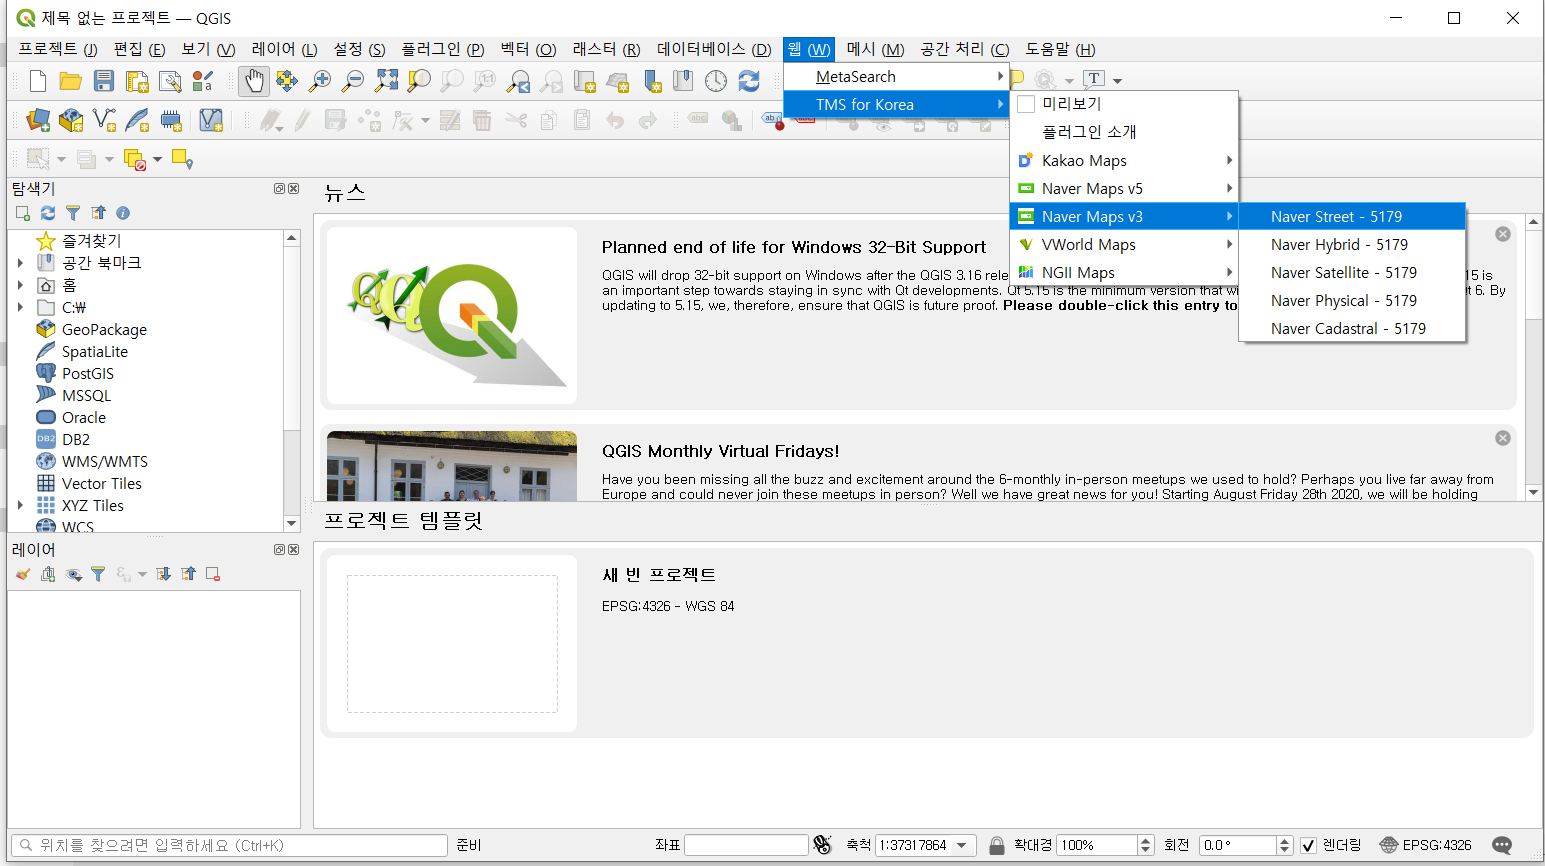1545x866 pixels.
Task: Open the manage map themes dropdown
Action: tap(75, 574)
